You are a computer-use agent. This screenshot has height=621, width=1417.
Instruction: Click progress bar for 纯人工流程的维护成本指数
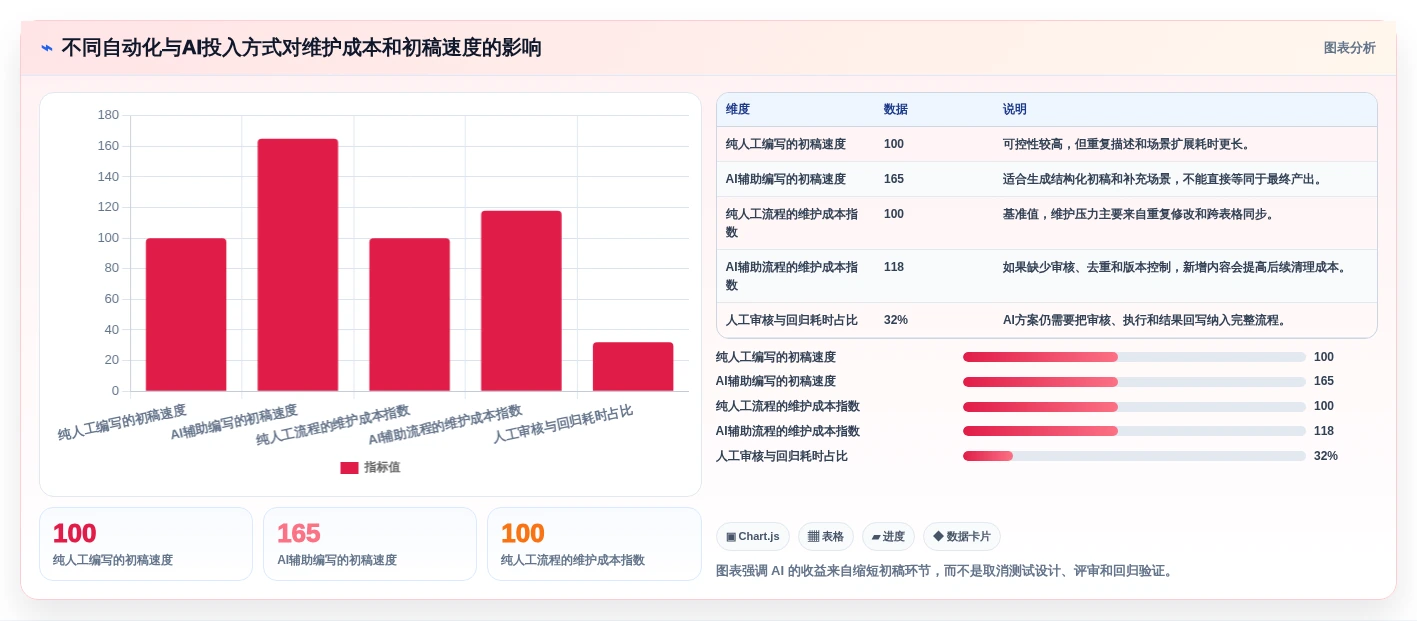(1134, 406)
